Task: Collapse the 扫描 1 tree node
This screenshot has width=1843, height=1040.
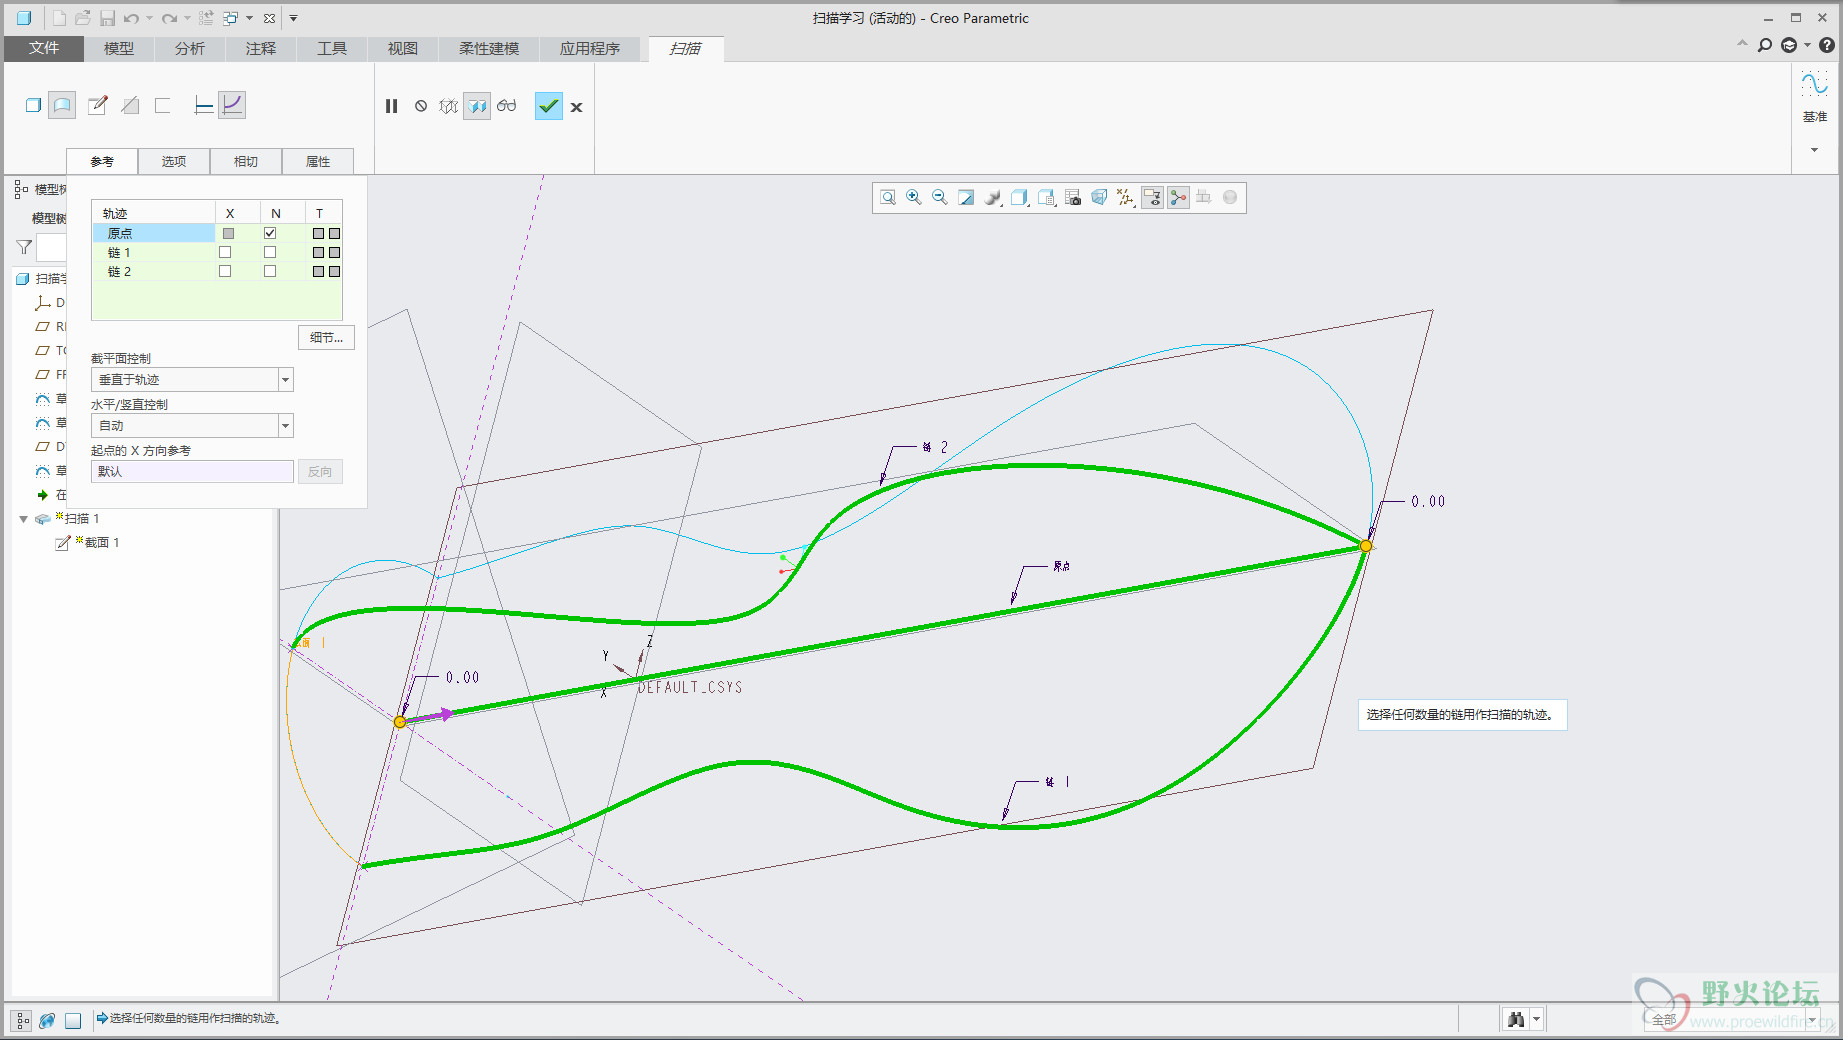Action: click(x=24, y=519)
